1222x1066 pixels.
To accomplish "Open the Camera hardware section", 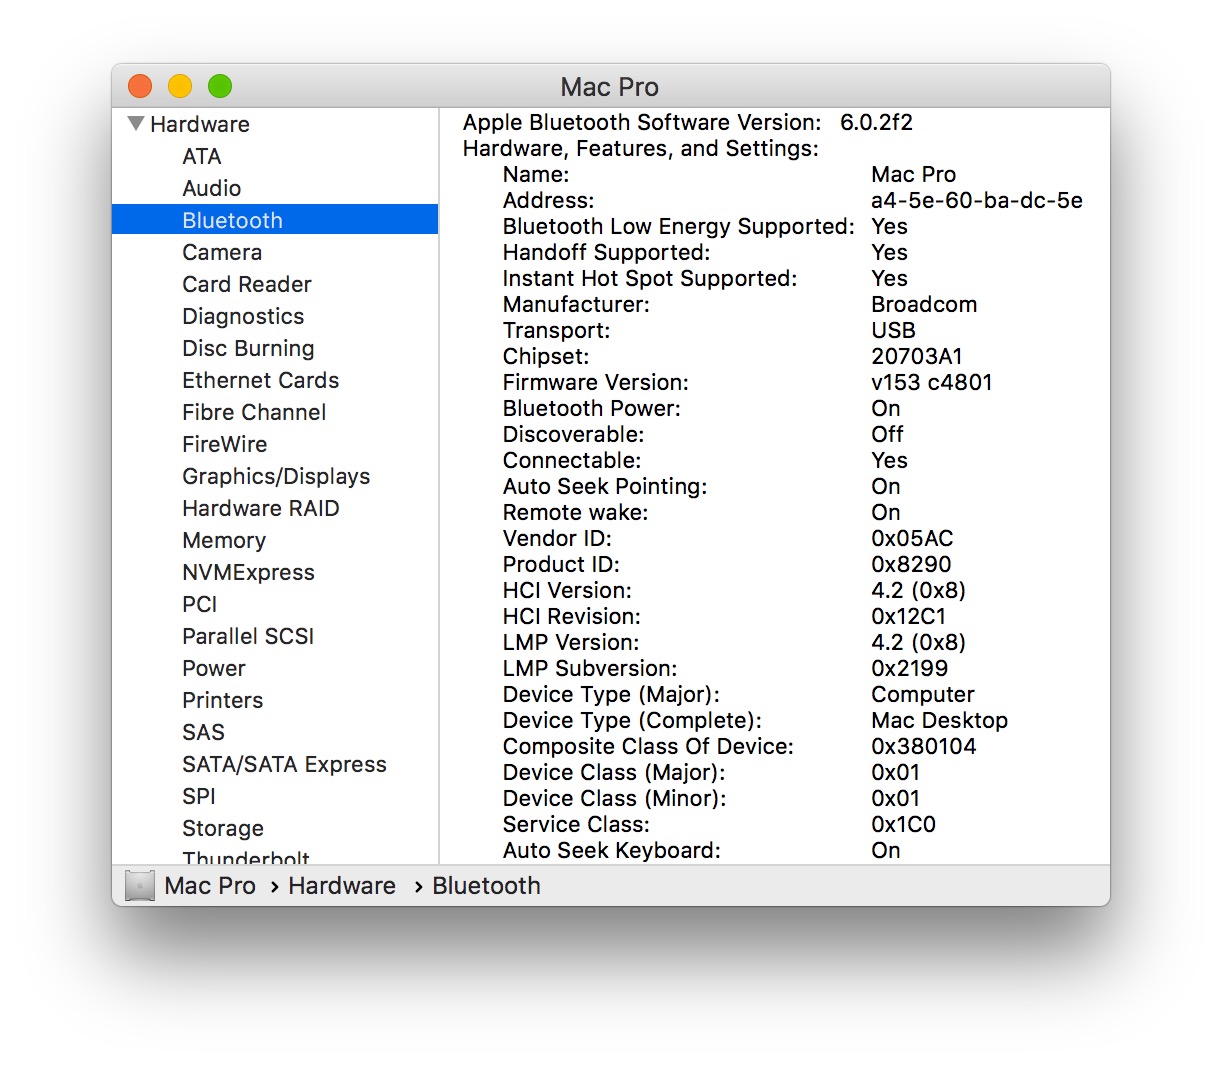I will coord(222,252).
